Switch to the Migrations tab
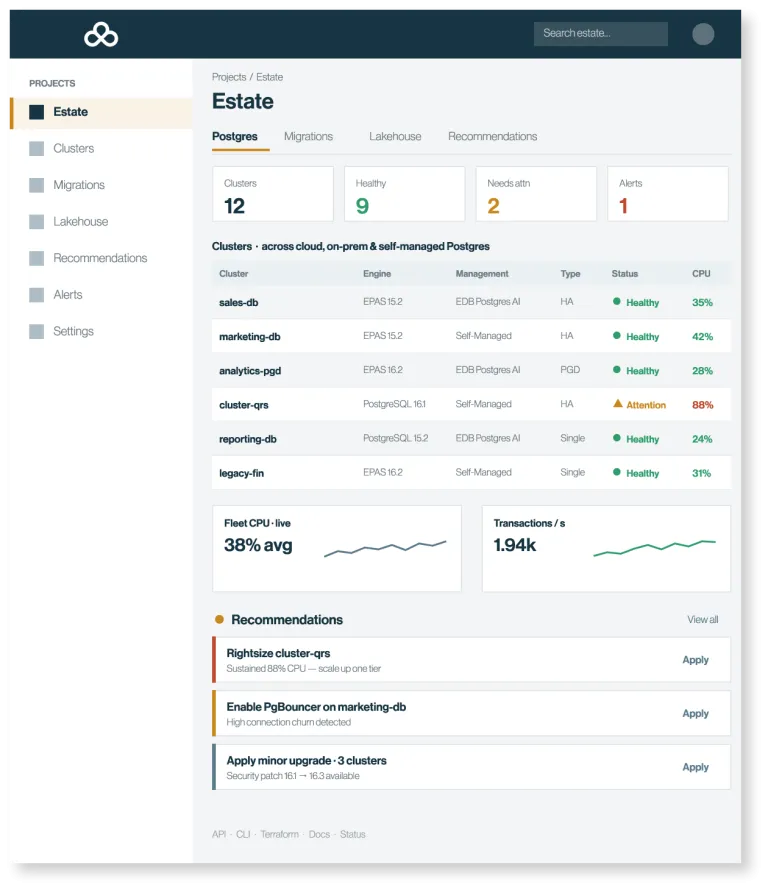The height and width of the screenshot is (890, 768). click(x=308, y=136)
